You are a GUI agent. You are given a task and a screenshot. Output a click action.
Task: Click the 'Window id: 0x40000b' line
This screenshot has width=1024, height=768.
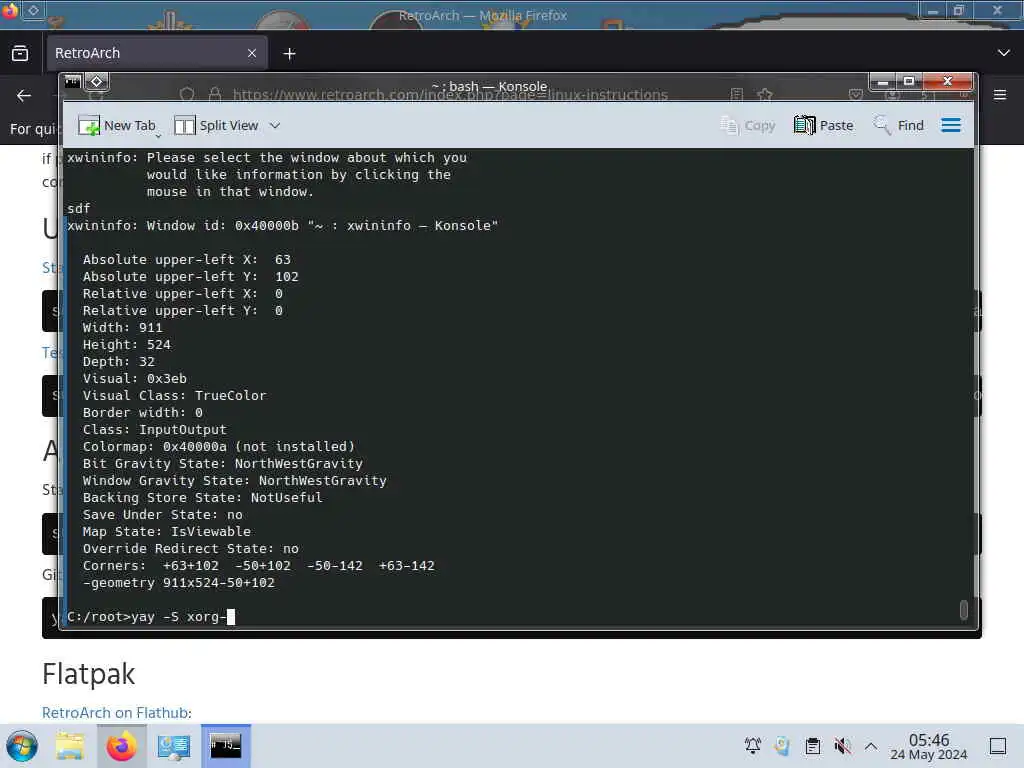[283, 225]
